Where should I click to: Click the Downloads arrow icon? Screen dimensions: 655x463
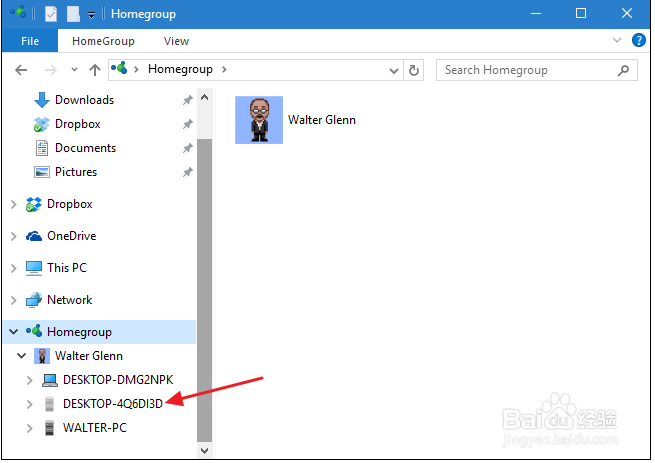tap(41, 100)
